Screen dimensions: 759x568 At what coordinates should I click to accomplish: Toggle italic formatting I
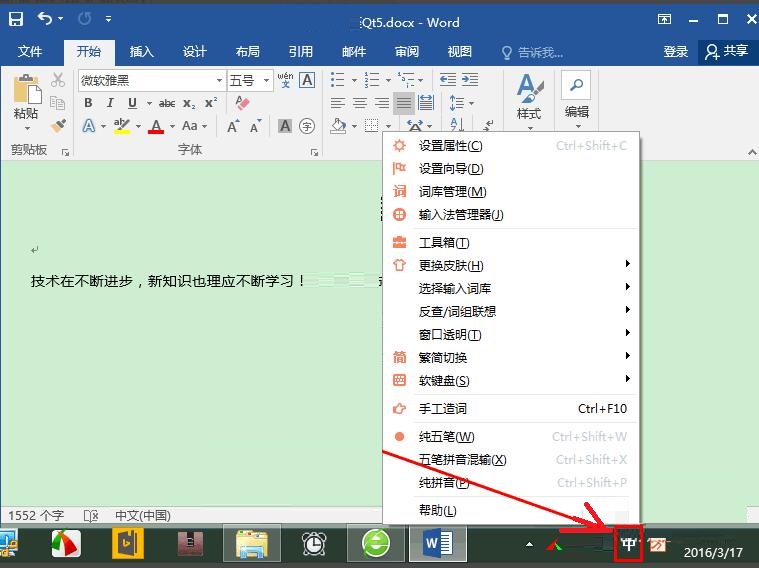point(110,103)
